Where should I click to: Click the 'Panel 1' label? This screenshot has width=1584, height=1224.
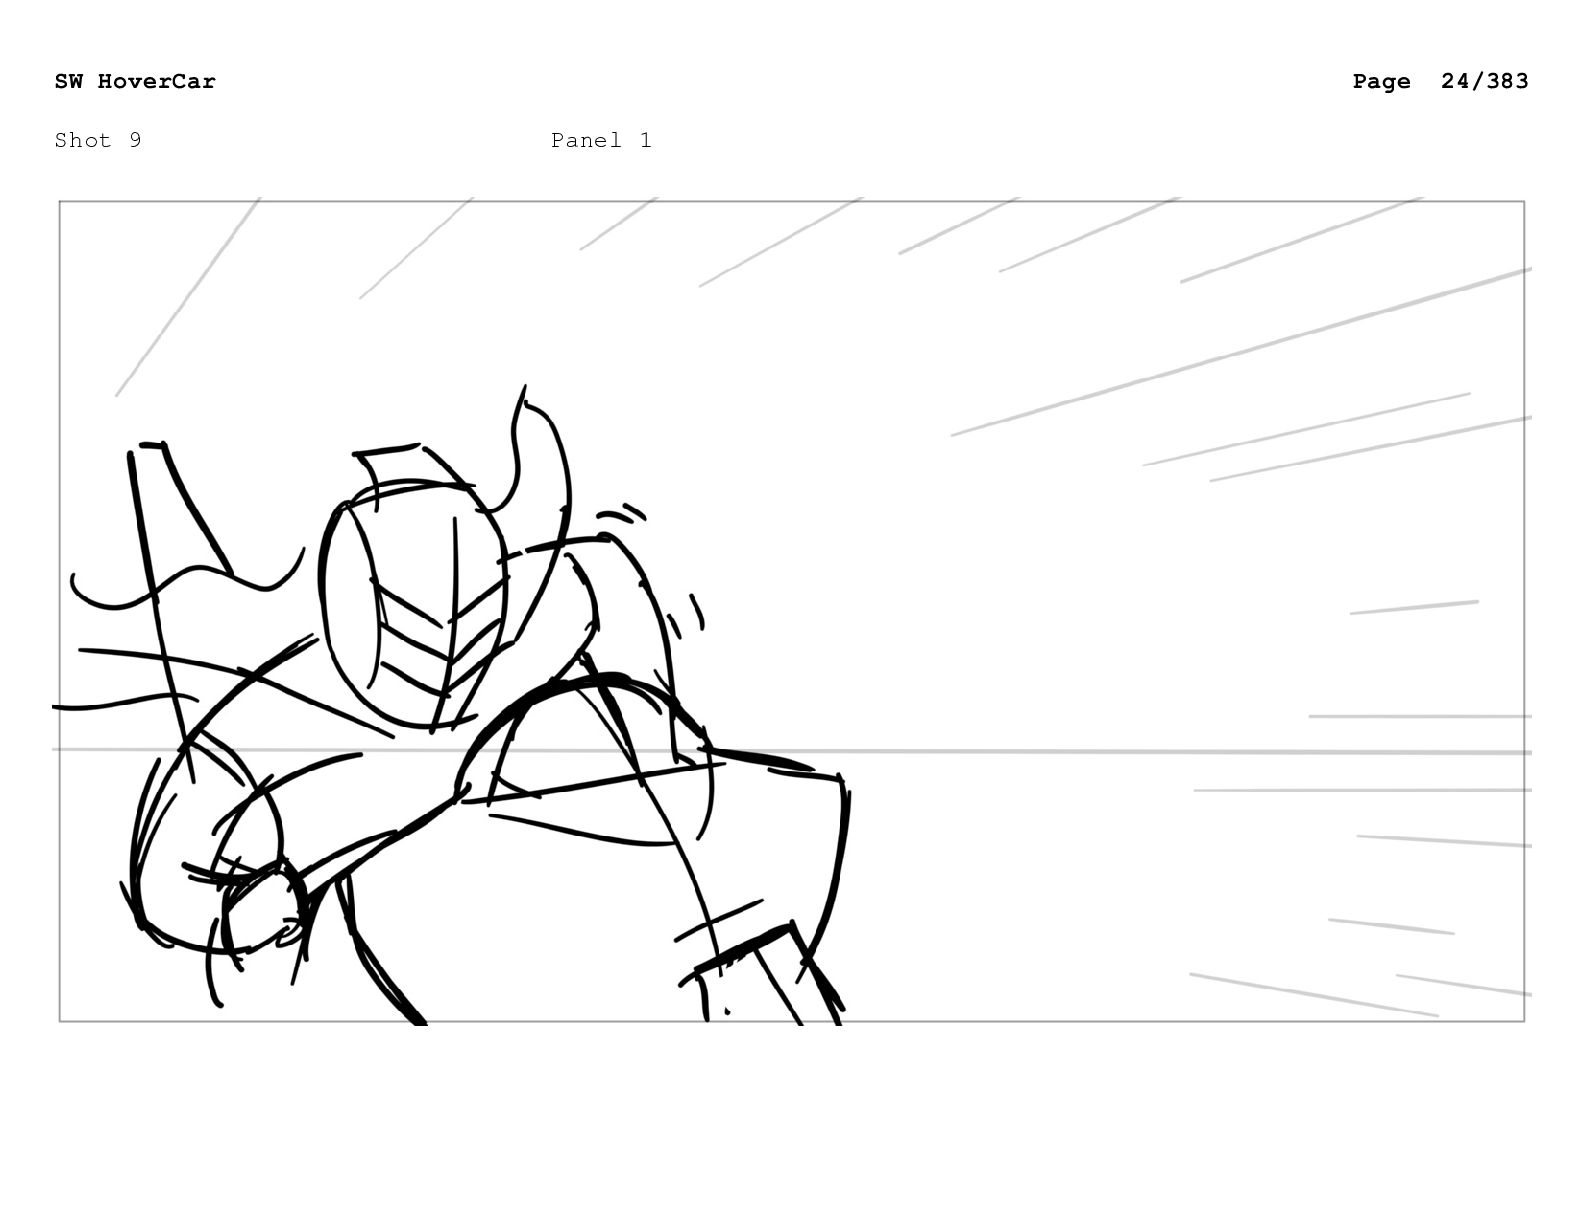601,140
